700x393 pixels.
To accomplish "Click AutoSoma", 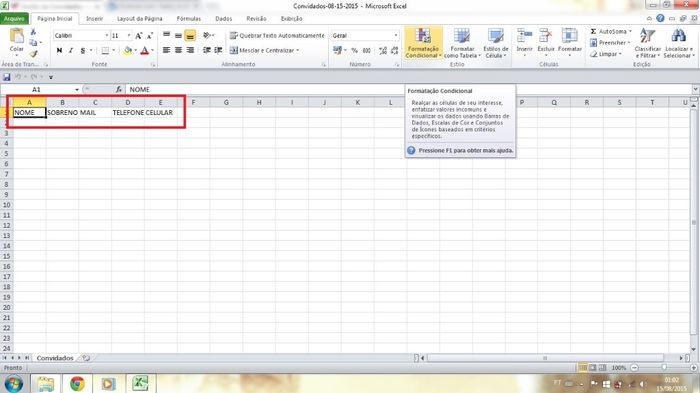I will pyautogui.click(x=611, y=31).
